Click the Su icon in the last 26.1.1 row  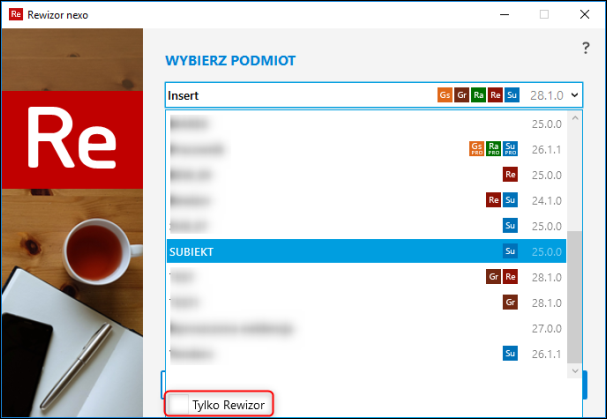510,353
